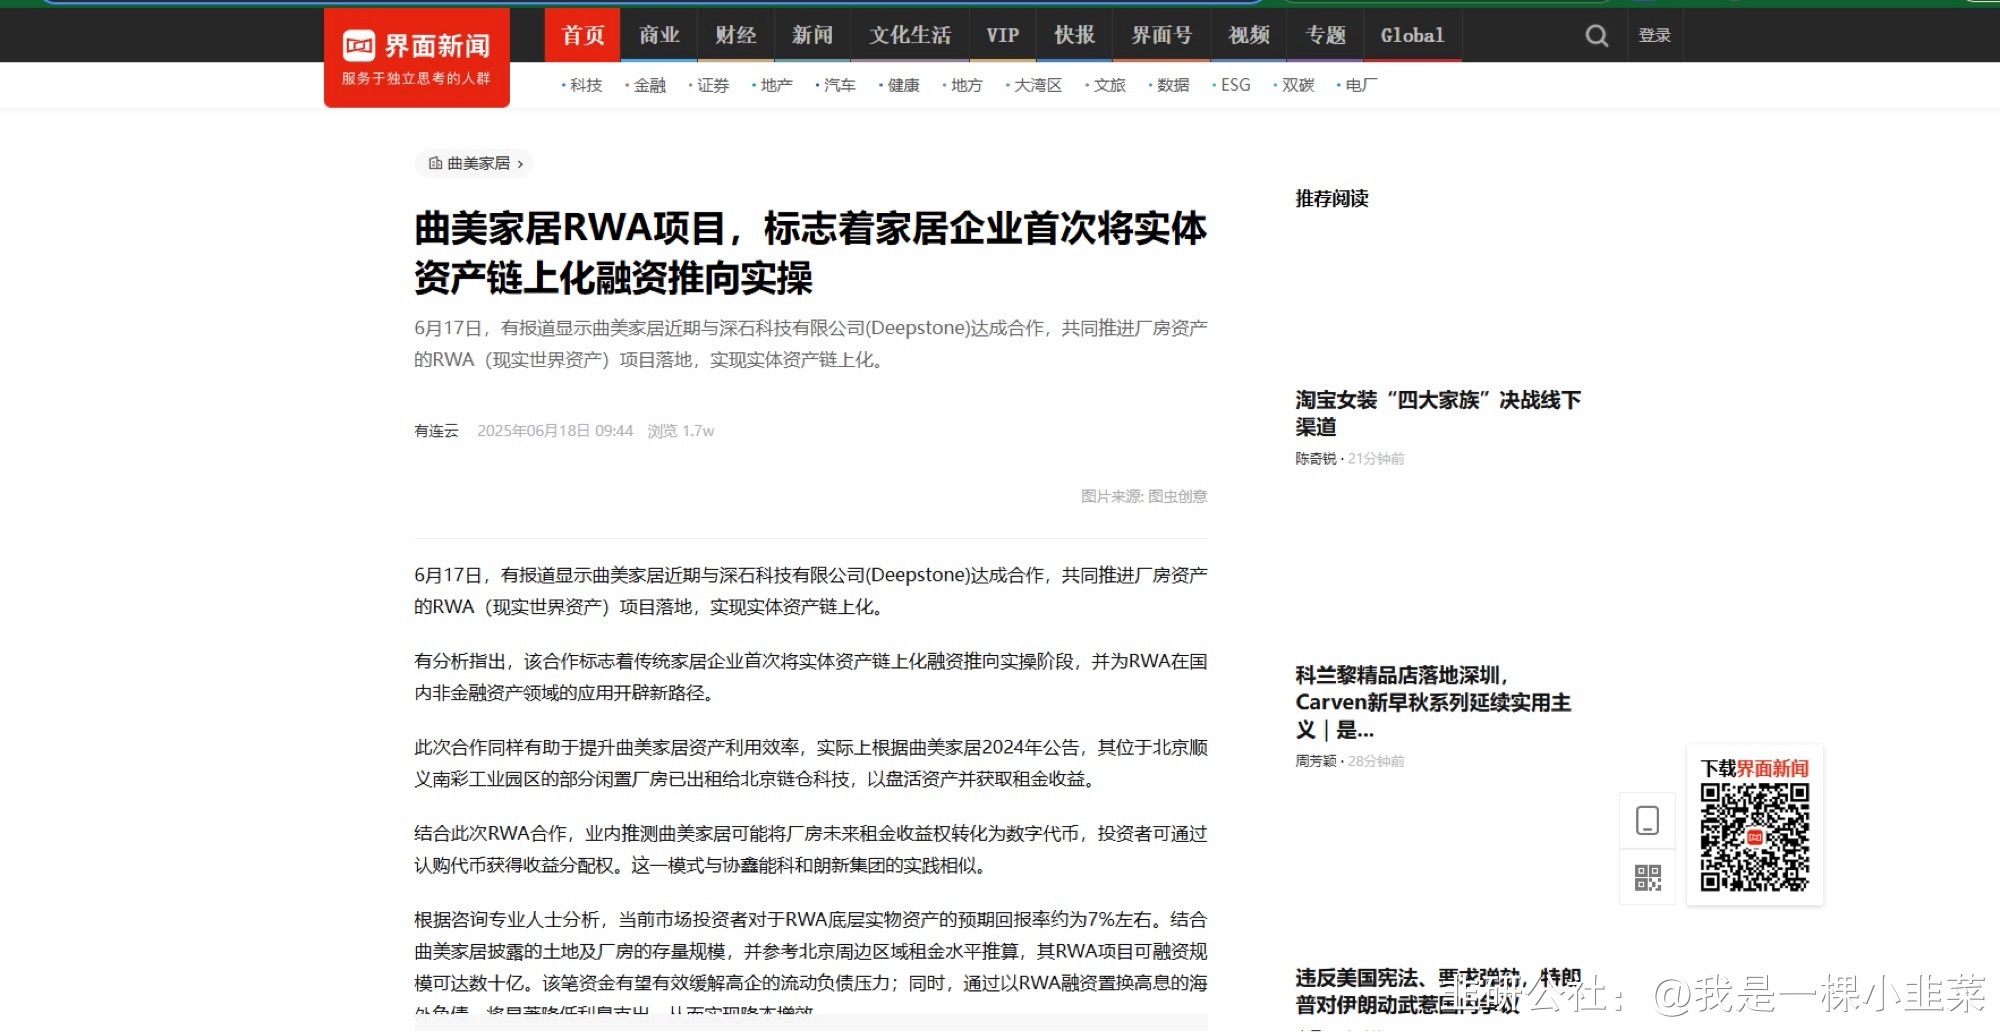Open the 界面号 tab
This screenshot has height=1032, width=2000.
1161,35
